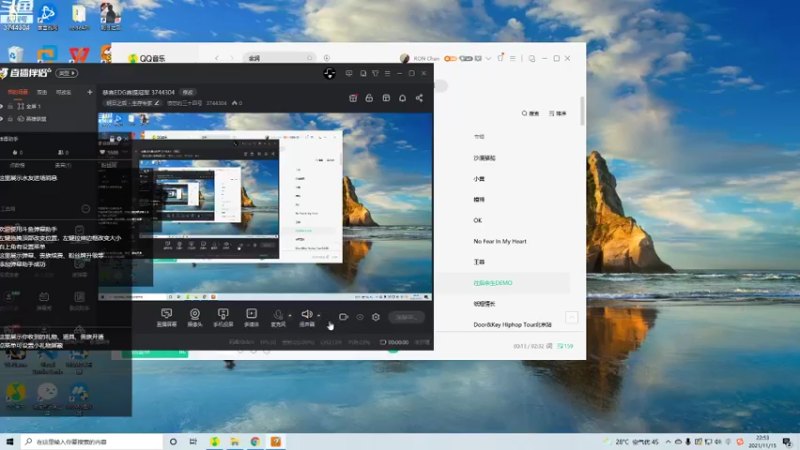
Task: Open Recycle Bin on desktop
Action: click(15, 54)
